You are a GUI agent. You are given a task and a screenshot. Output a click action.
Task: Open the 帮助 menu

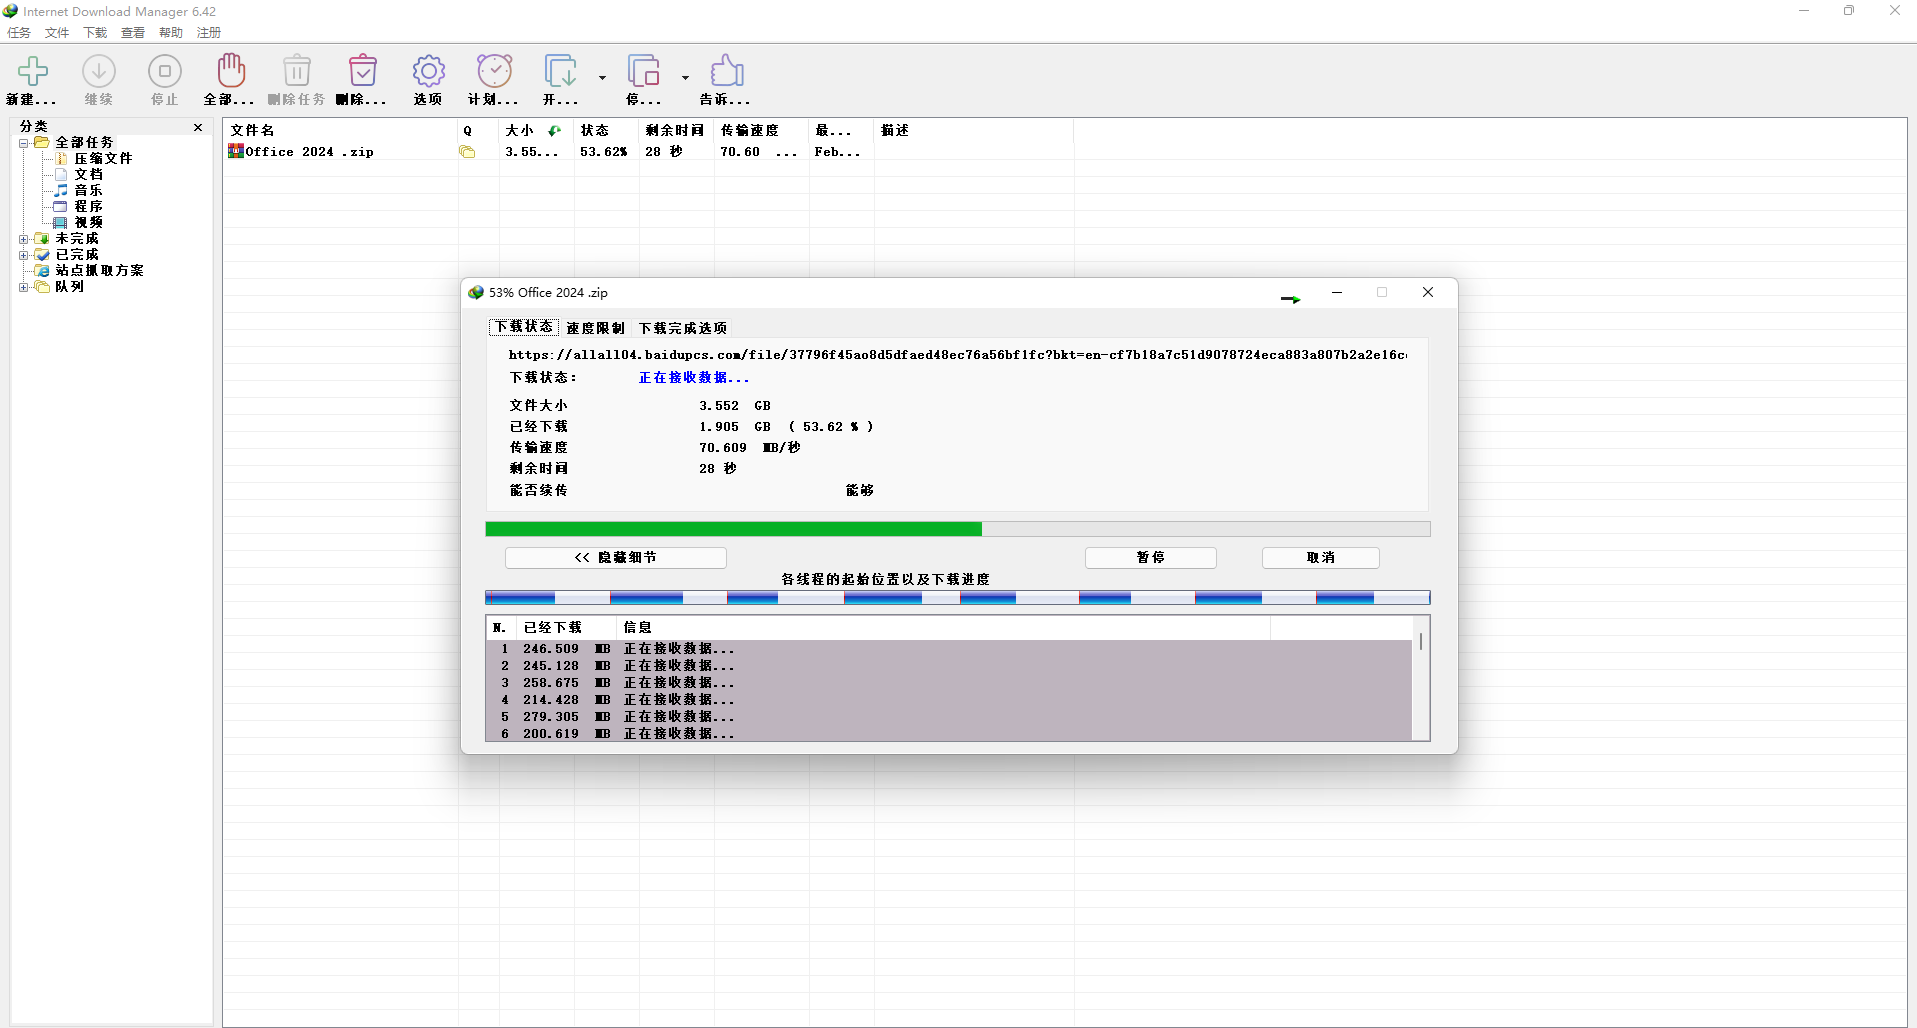171,33
